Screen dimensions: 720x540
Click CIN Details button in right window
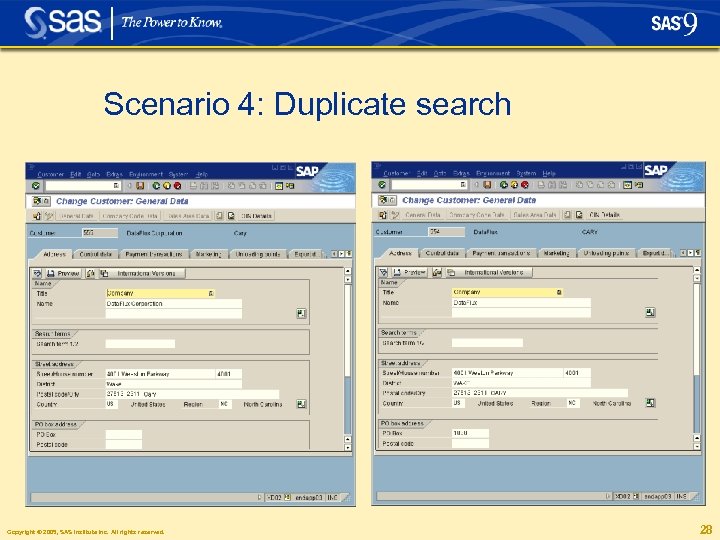[x=604, y=214]
